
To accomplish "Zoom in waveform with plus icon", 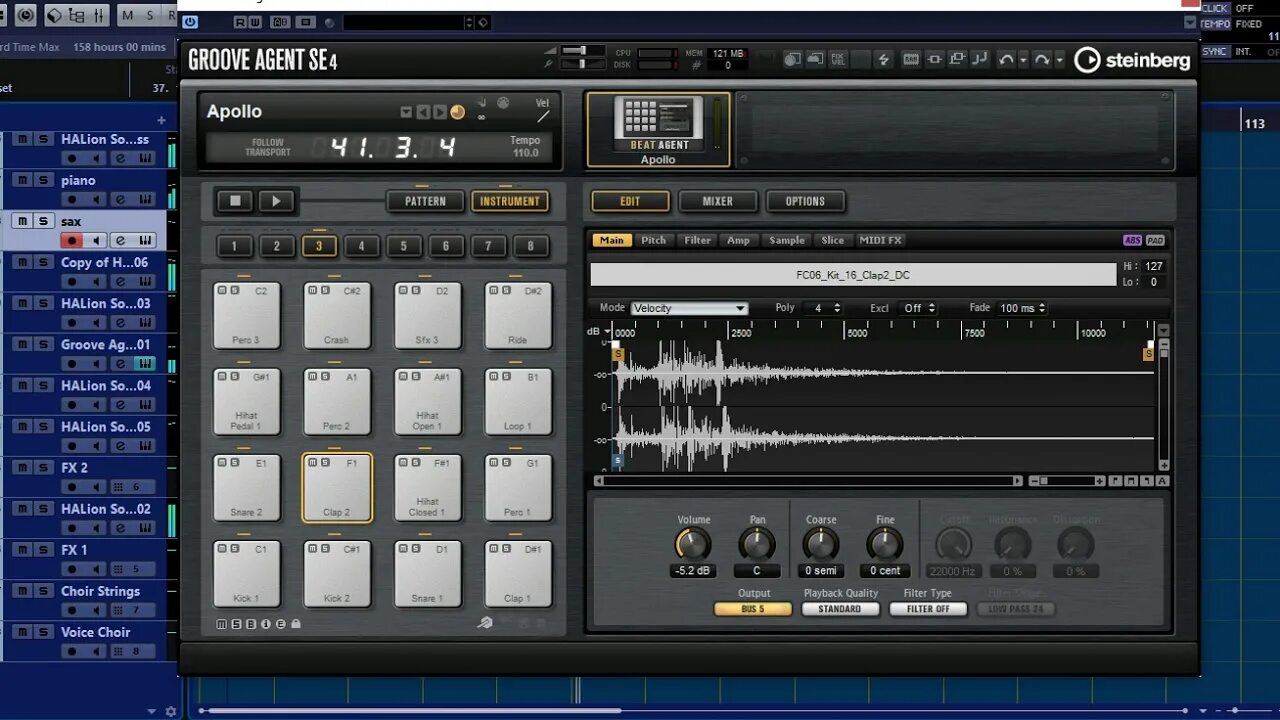I will pyautogui.click(x=1099, y=481).
